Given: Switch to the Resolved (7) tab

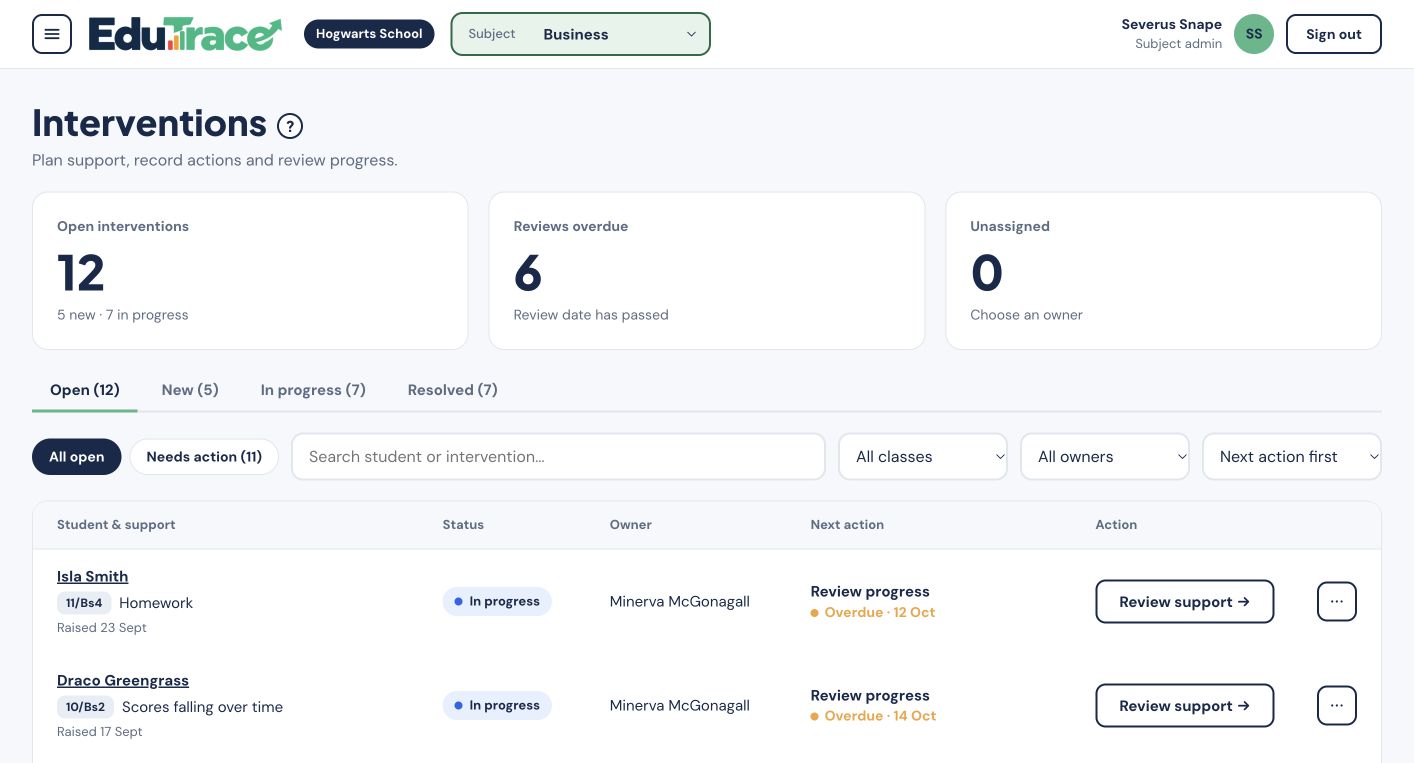Looking at the screenshot, I should pyautogui.click(x=453, y=390).
